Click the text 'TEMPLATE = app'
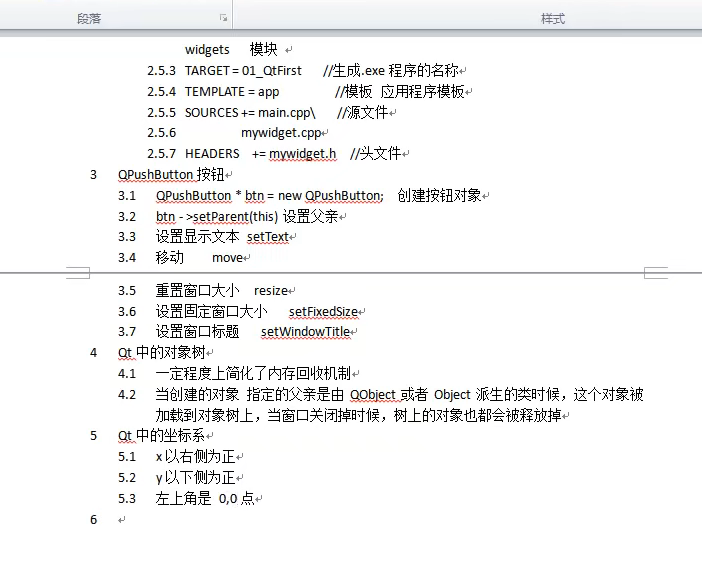The image size is (702, 585). pos(232,92)
